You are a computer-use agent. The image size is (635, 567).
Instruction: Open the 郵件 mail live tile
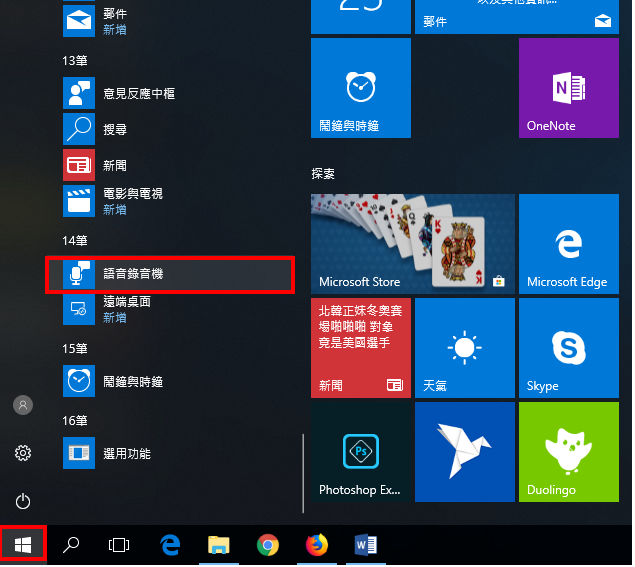pyautogui.click(x=518, y=17)
